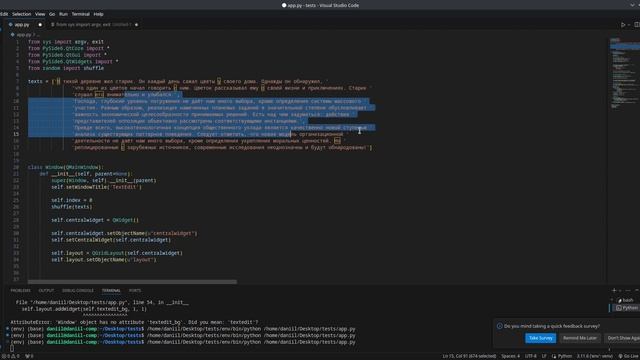Click Ln 15, Col 91 cursor position status

pyautogui.click(x=469, y=356)
